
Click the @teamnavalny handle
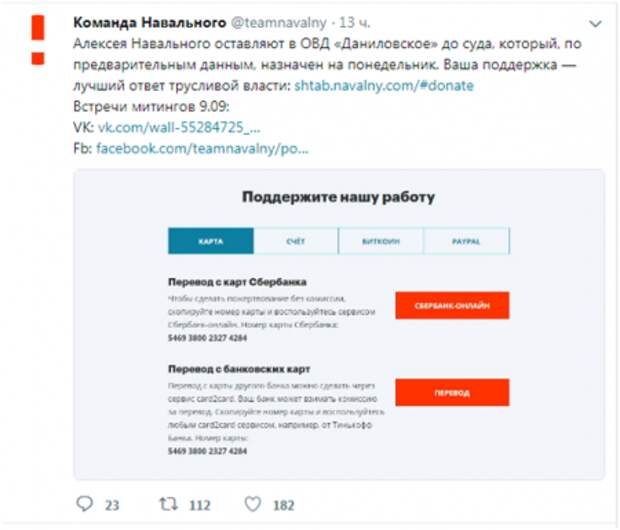[x=279, y=23]
